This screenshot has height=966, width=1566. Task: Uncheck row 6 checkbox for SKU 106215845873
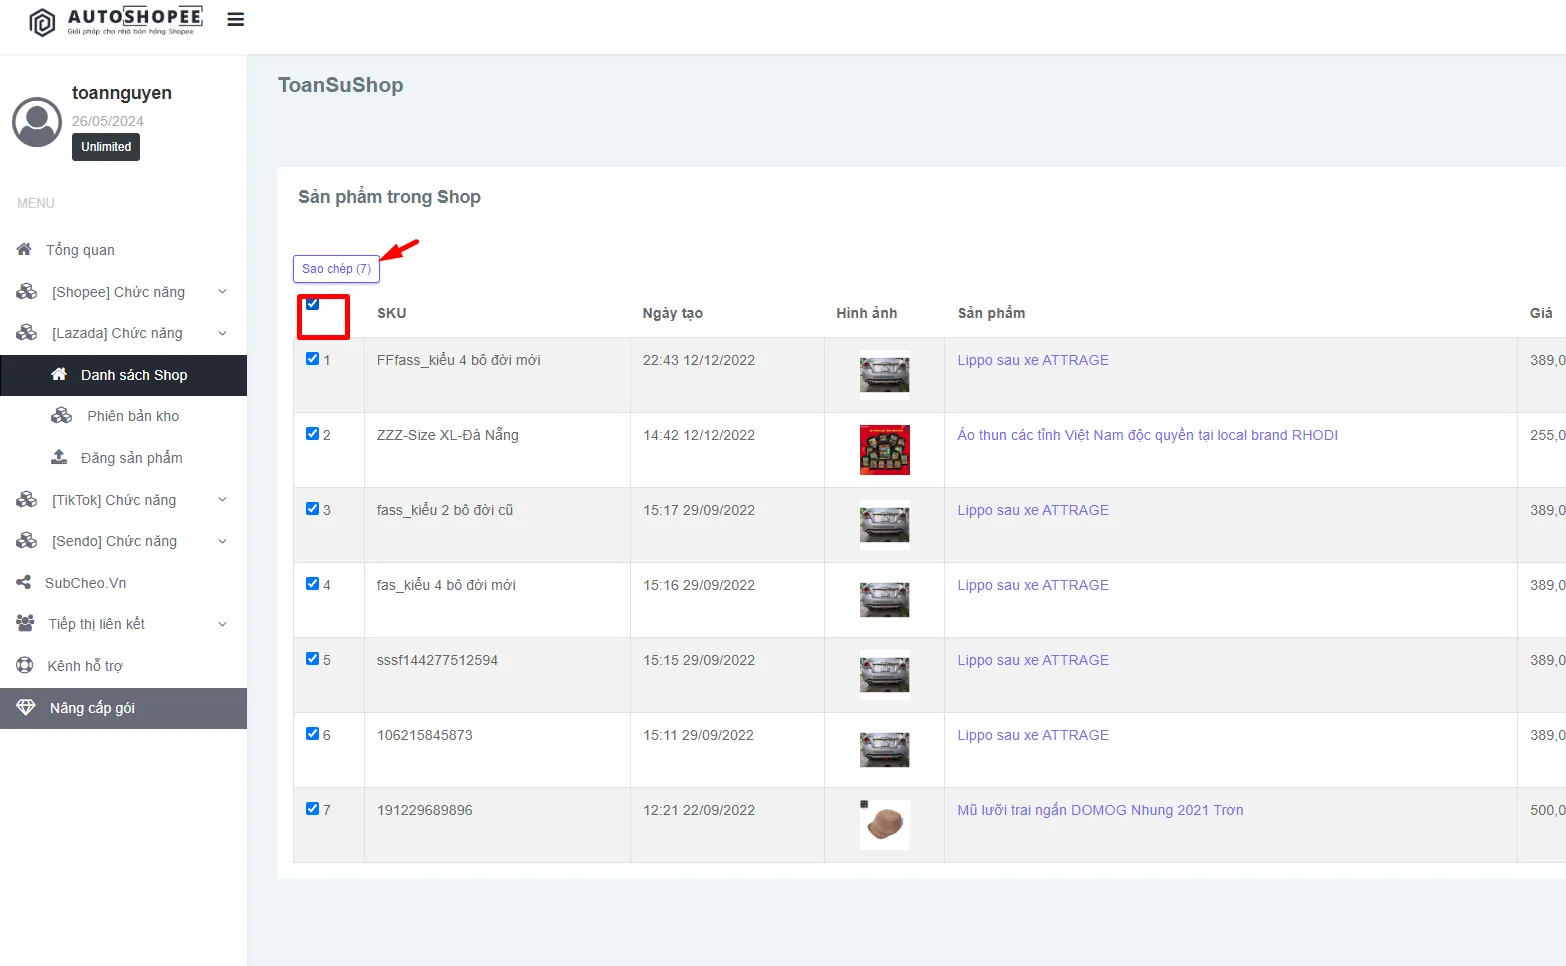pos(313,734)
